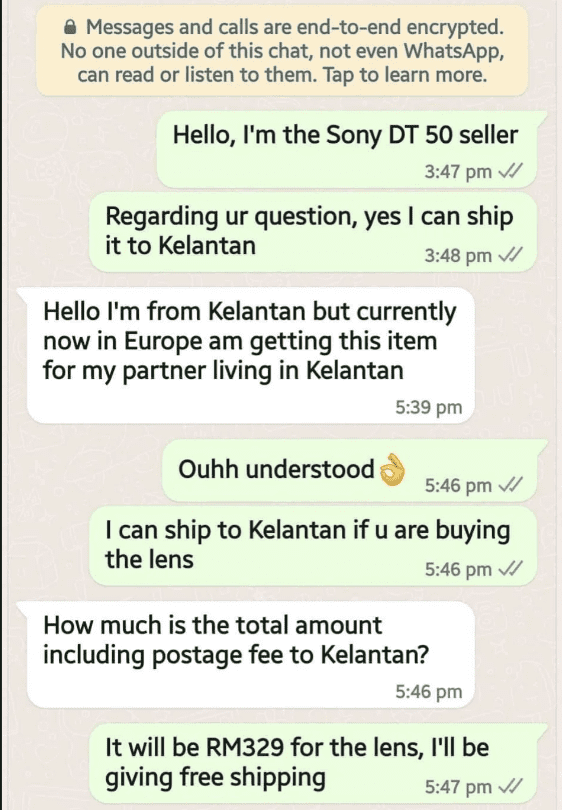Click the 5:39 pm timestamp
Screen dimensions: 562x810
point(429,407)
